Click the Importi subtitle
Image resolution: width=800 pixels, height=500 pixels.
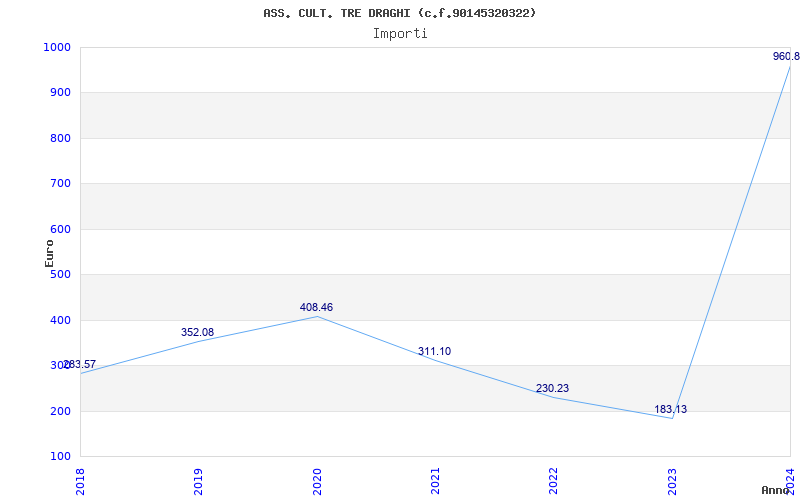pos(400,34)
